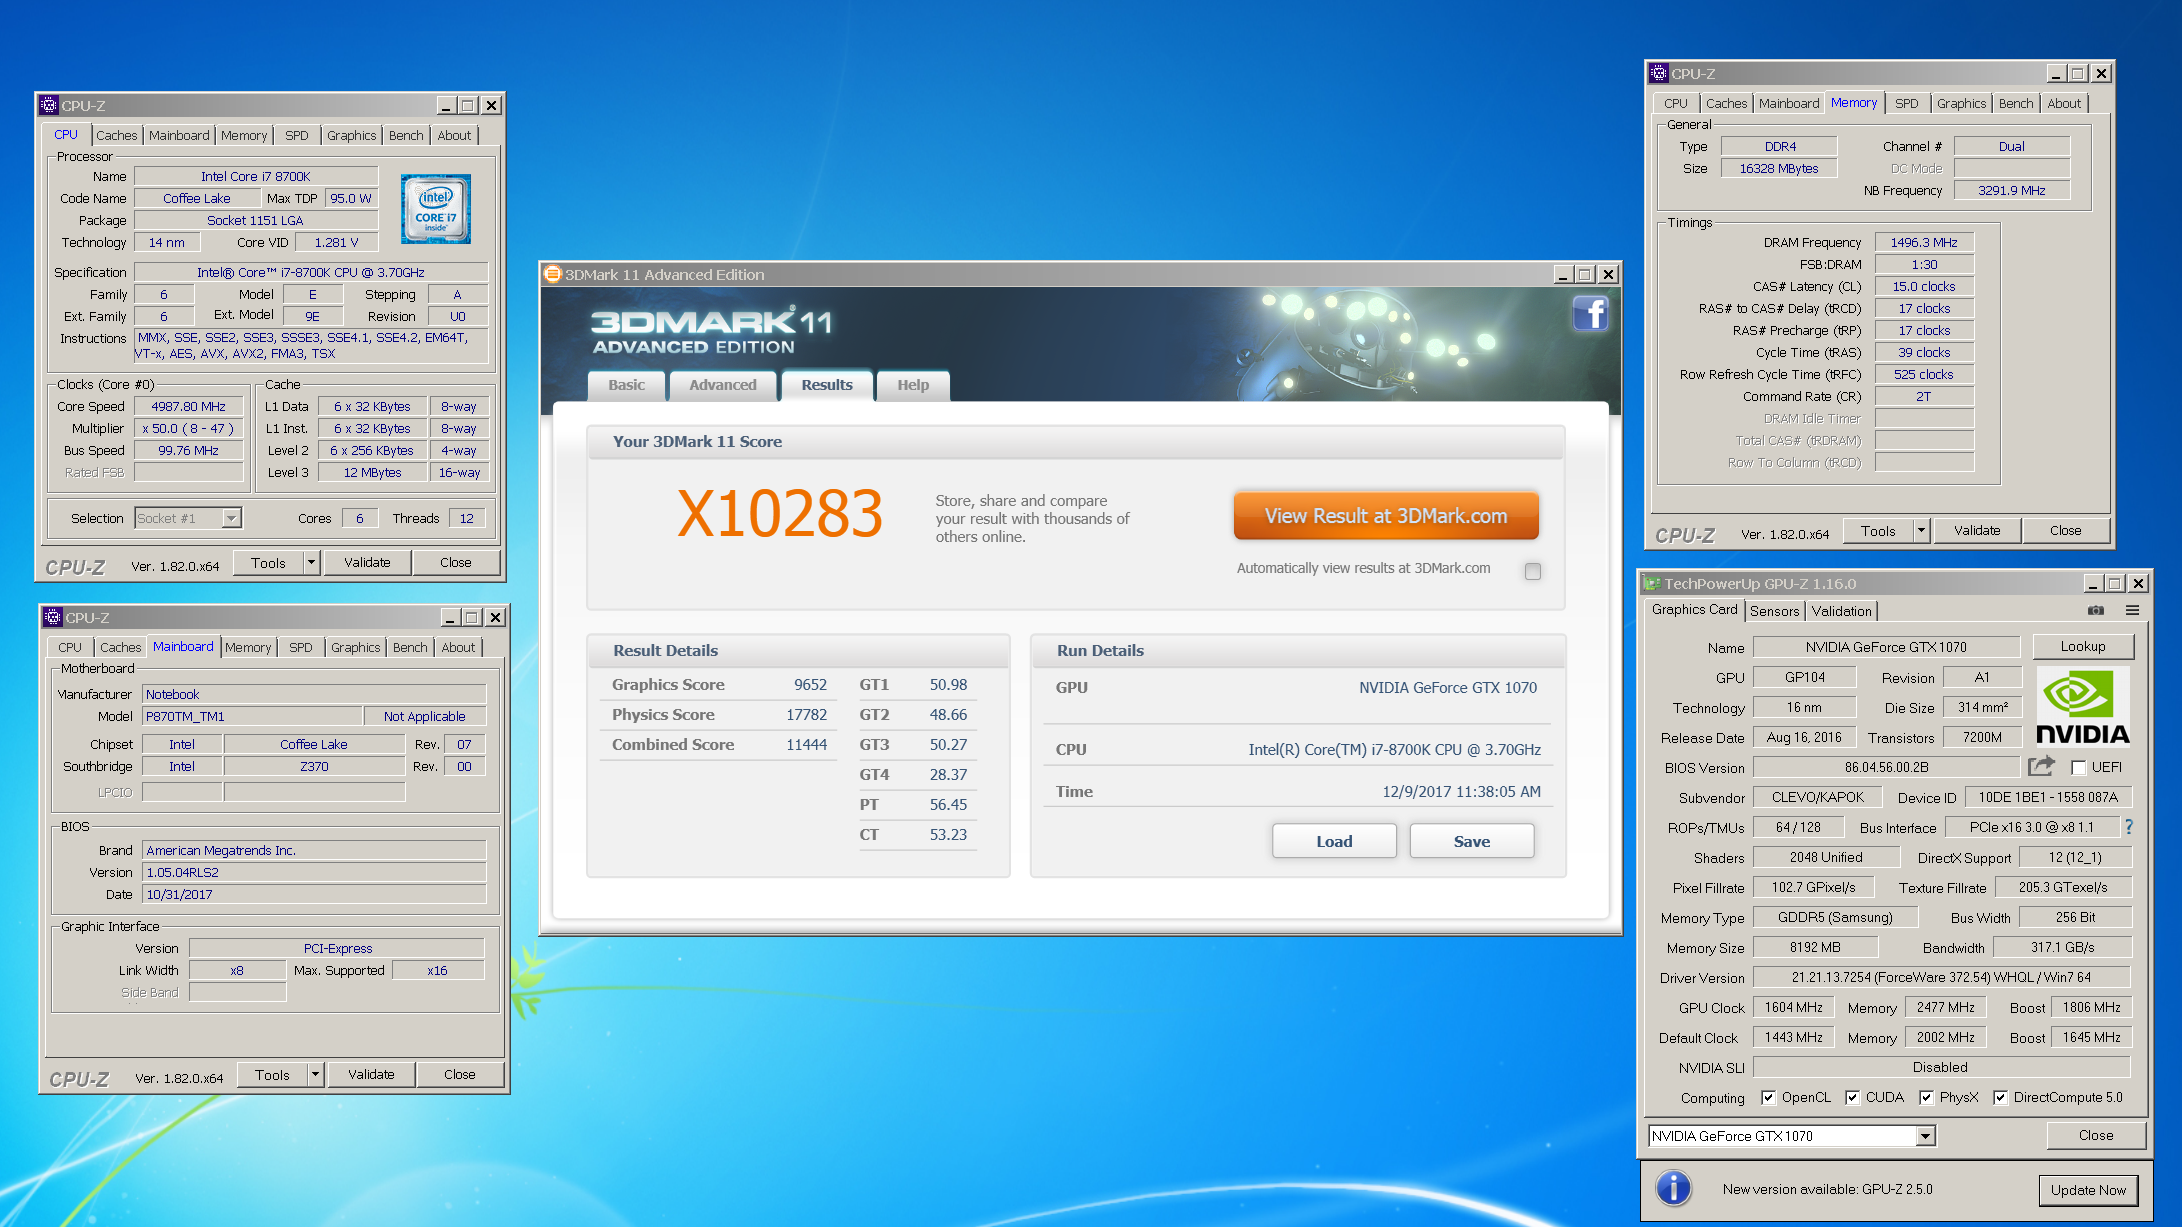Click the Intel Core i7 logo in CPU-Z
This screenshot has height=1227, width=2182.
click(436, 209)
